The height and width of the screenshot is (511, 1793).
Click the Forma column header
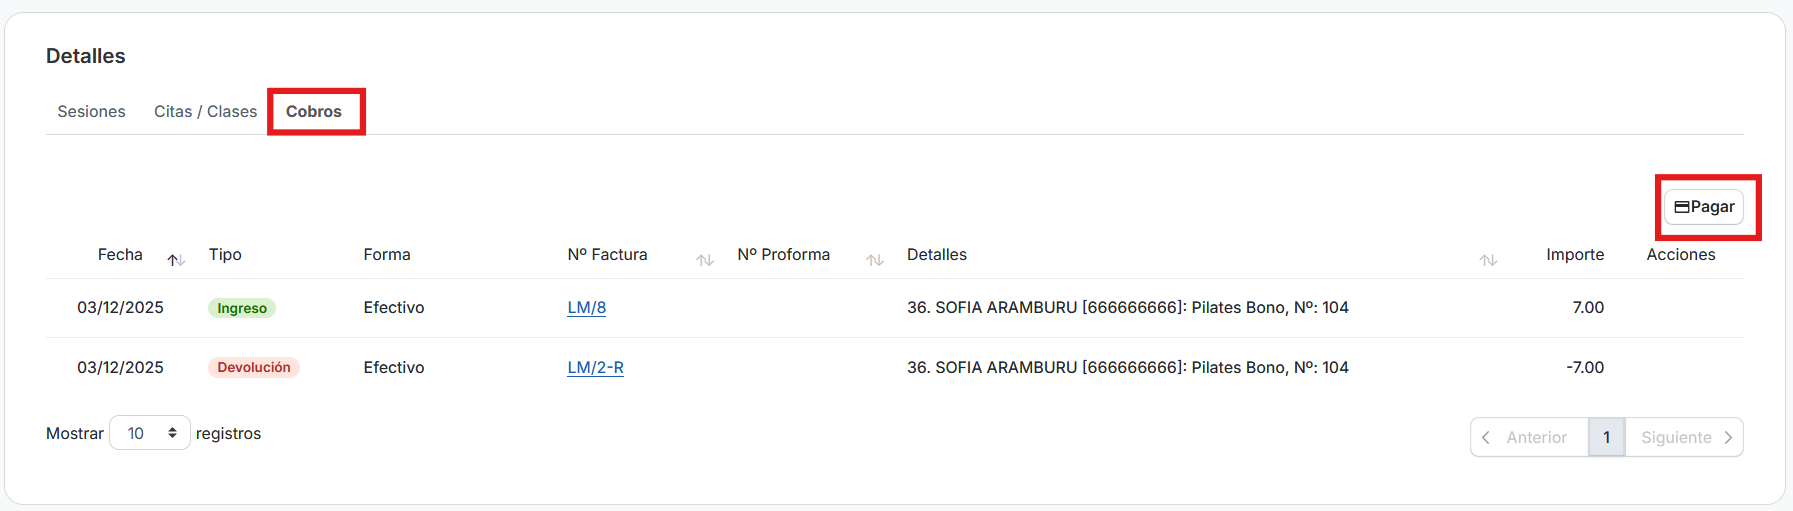[387, 254]
